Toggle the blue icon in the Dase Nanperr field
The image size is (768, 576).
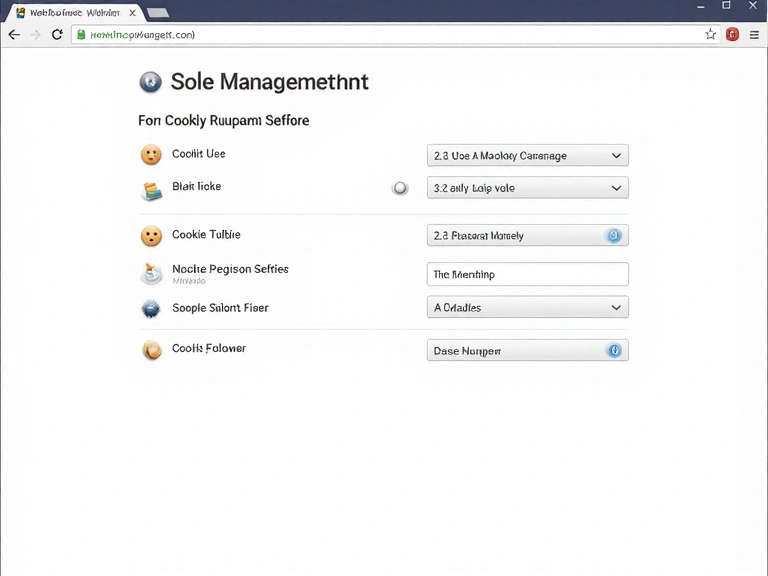pyautogui.click(x=613, y=350)
